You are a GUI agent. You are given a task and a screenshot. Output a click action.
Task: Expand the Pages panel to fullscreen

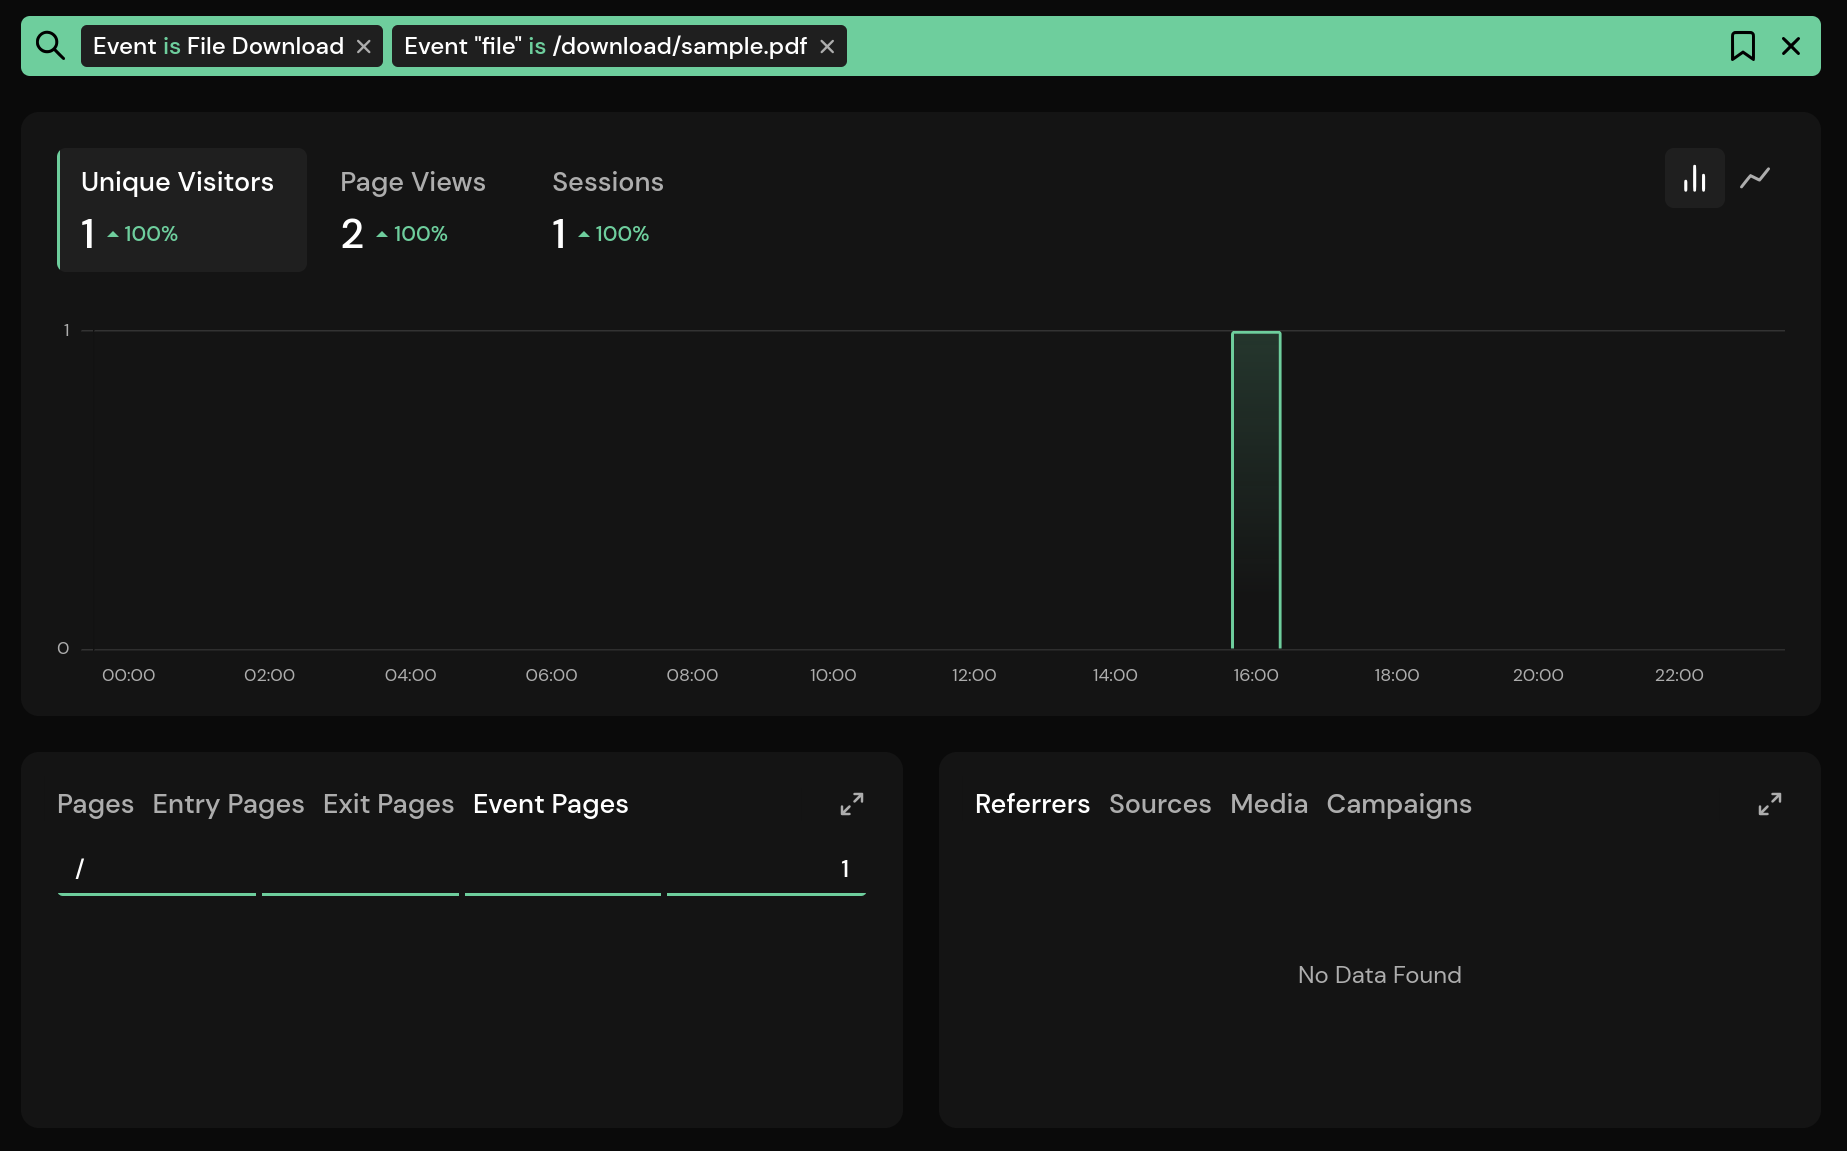click(852, 803)
